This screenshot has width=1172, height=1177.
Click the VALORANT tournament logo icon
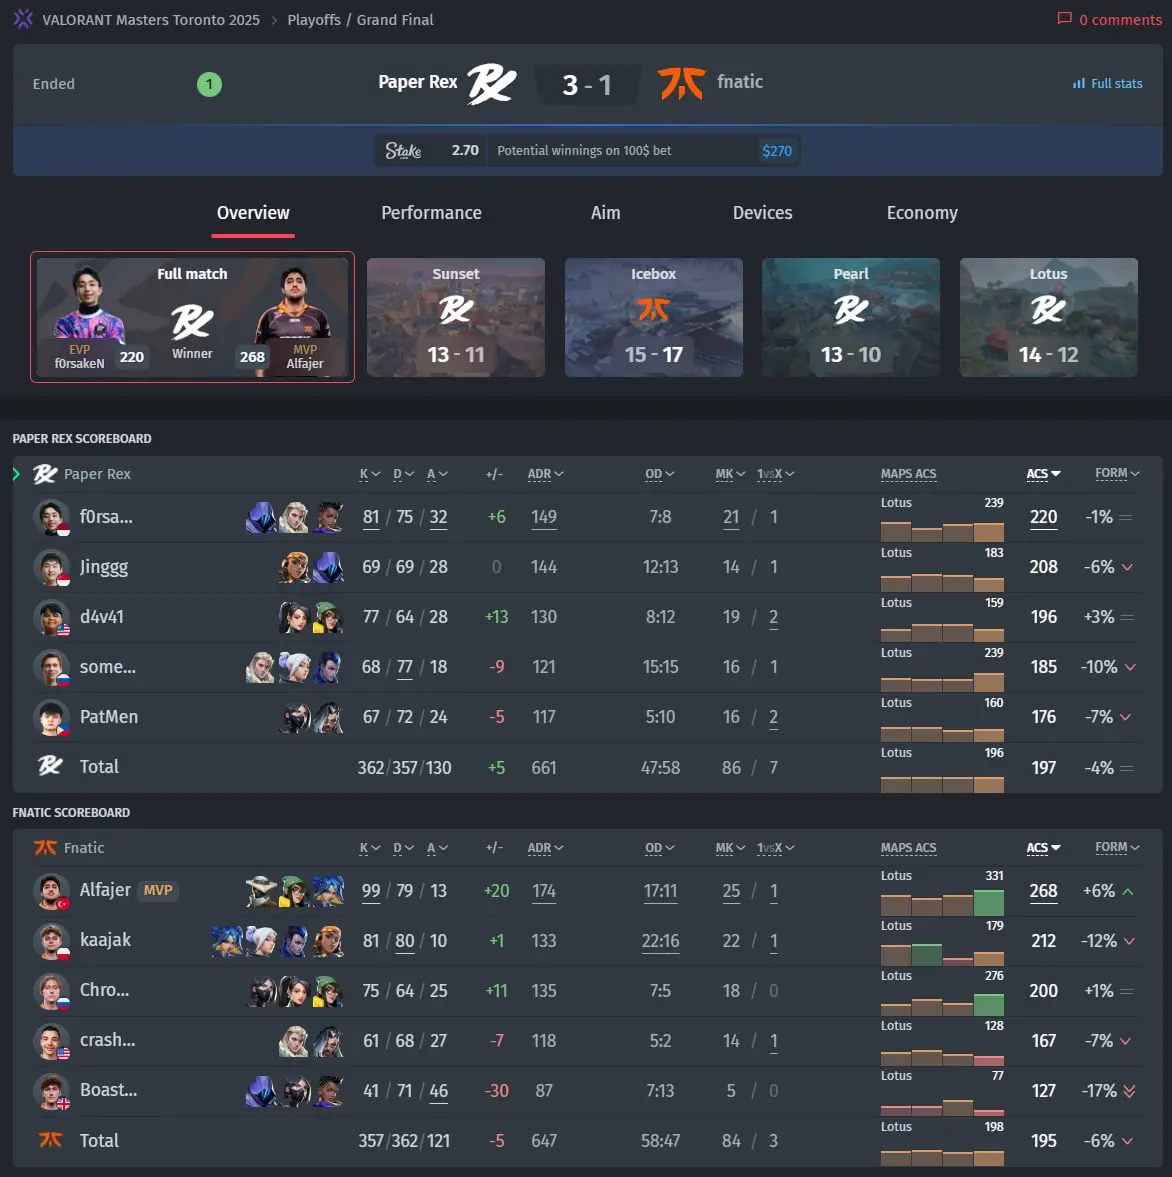point(23,19)
